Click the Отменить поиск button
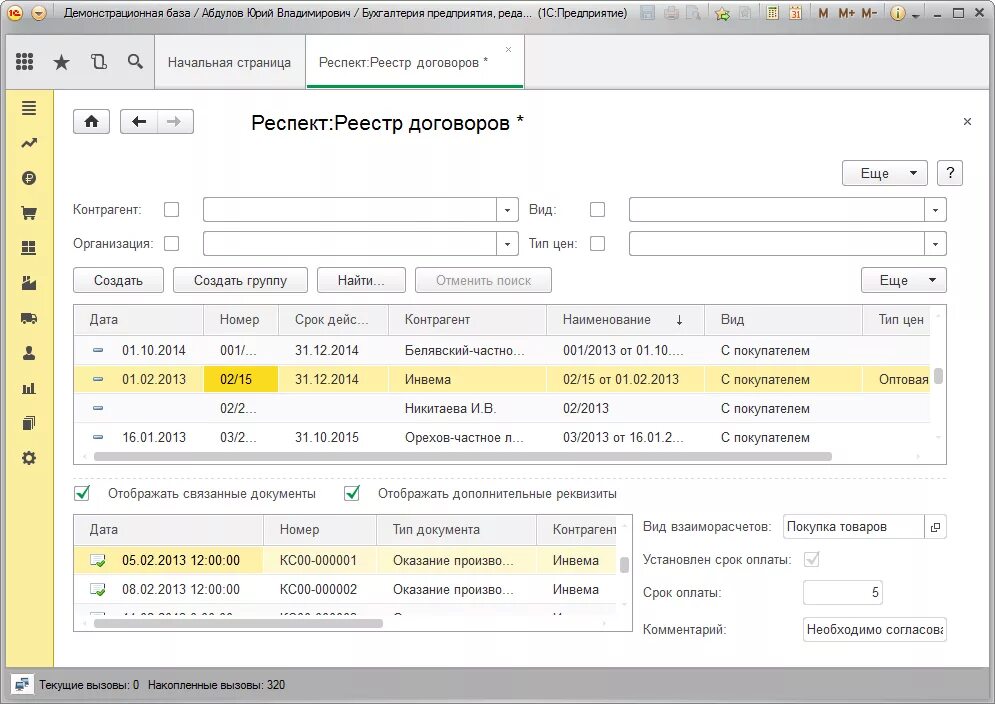 pos(483,280)
